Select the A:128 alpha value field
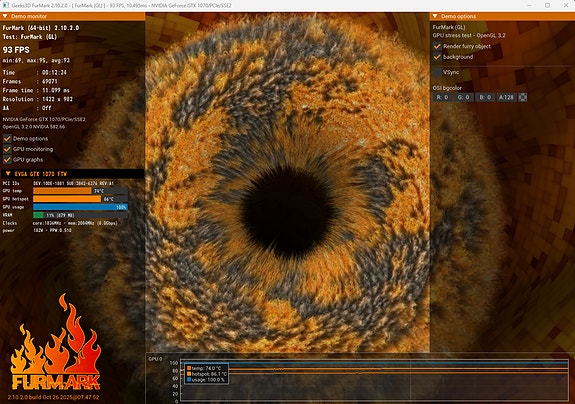 pyautogui.click(x=506, y=97)
